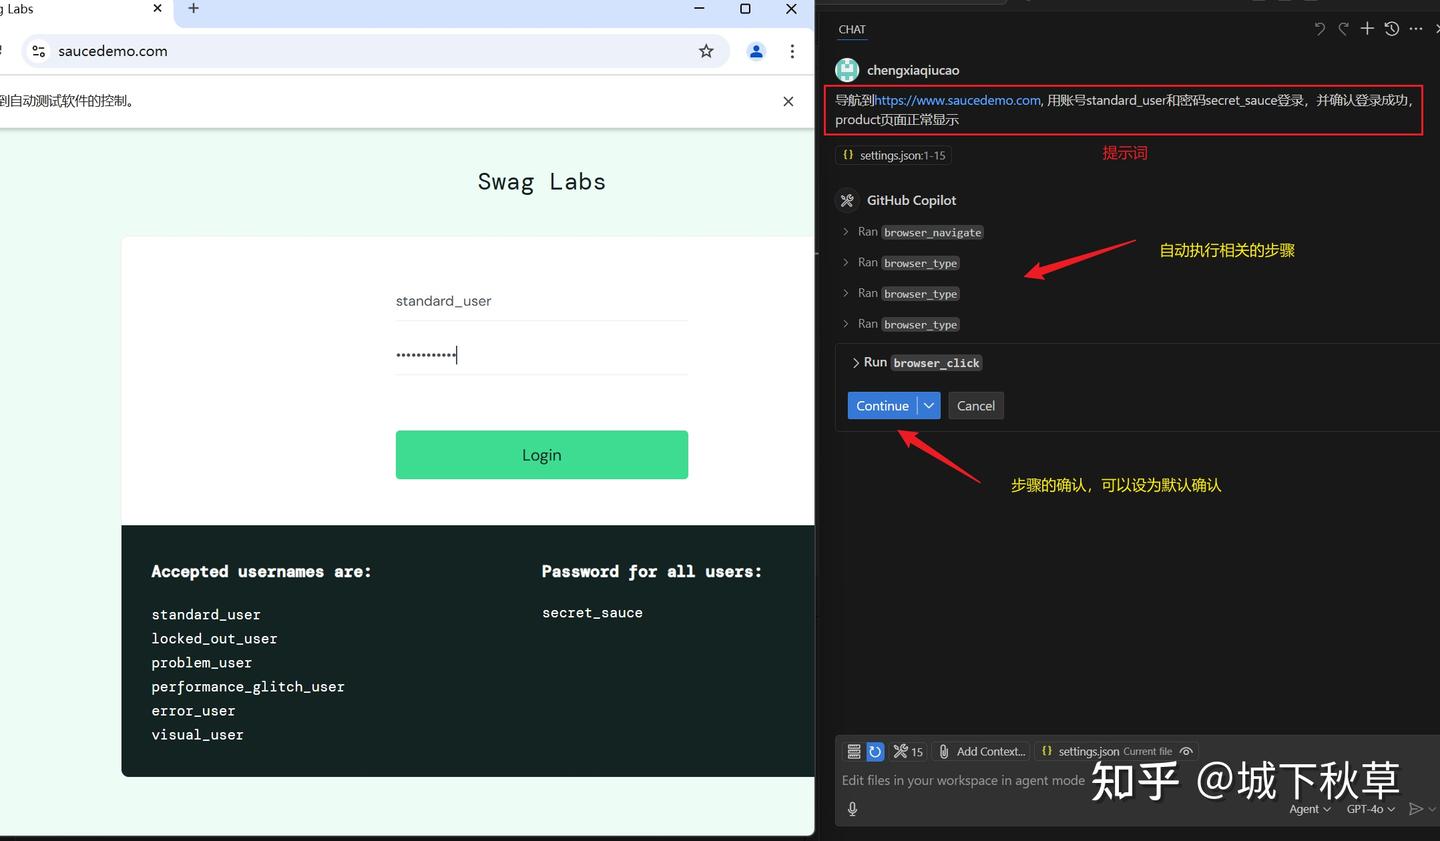Open chat history with the clock icon
Screen dimensions: 1440x841
click(x=1391, y=28)
